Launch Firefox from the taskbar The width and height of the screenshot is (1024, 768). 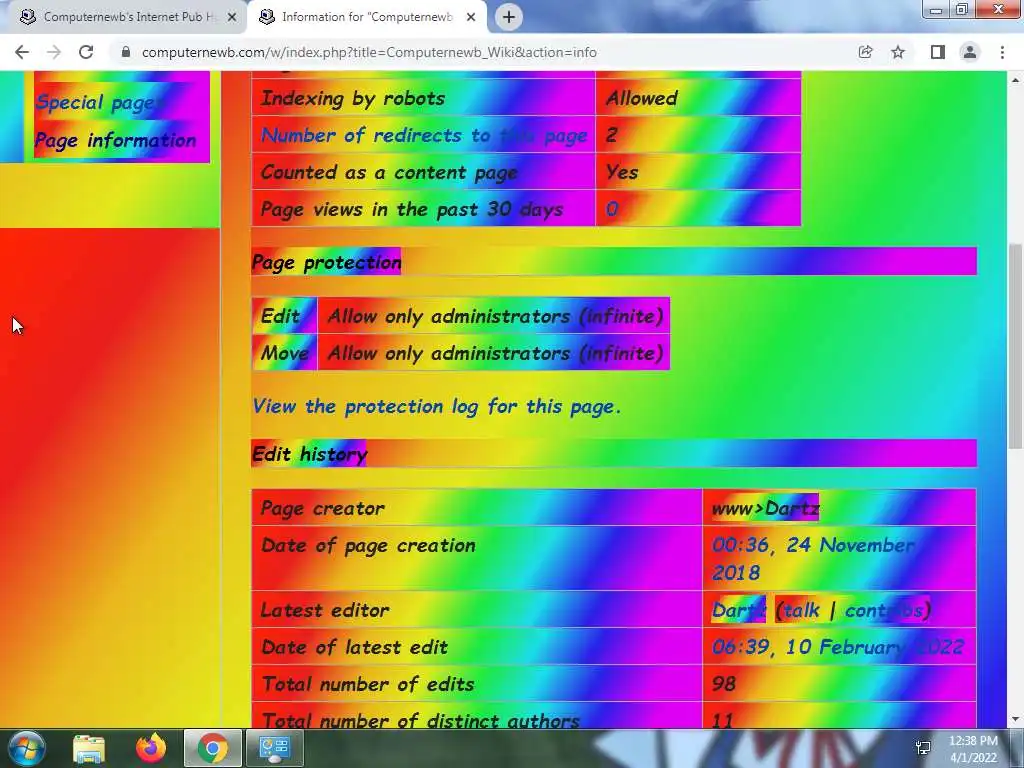pos(151,748)
